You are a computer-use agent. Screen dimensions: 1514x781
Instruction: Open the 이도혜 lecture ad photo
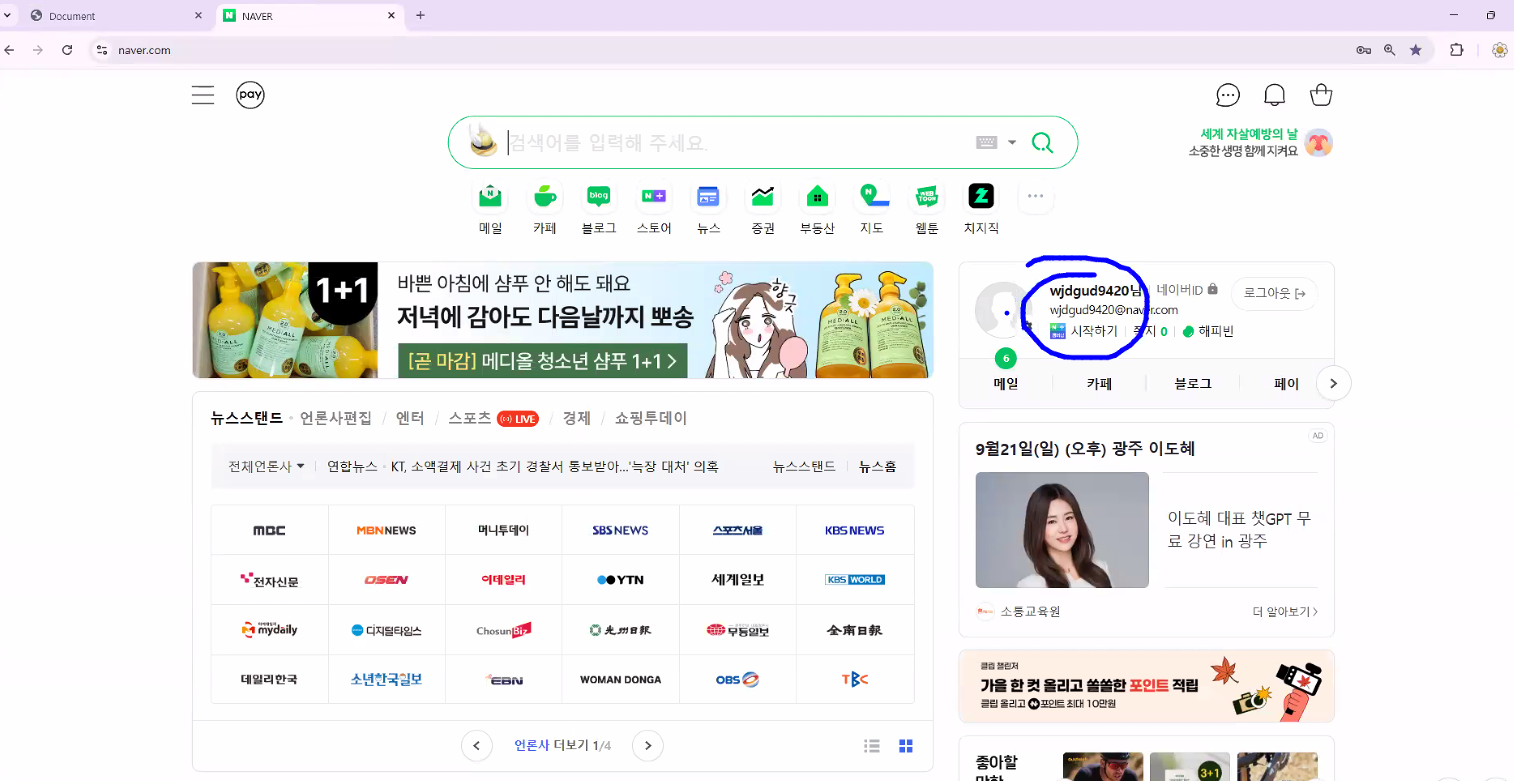tap(1062, 530)
